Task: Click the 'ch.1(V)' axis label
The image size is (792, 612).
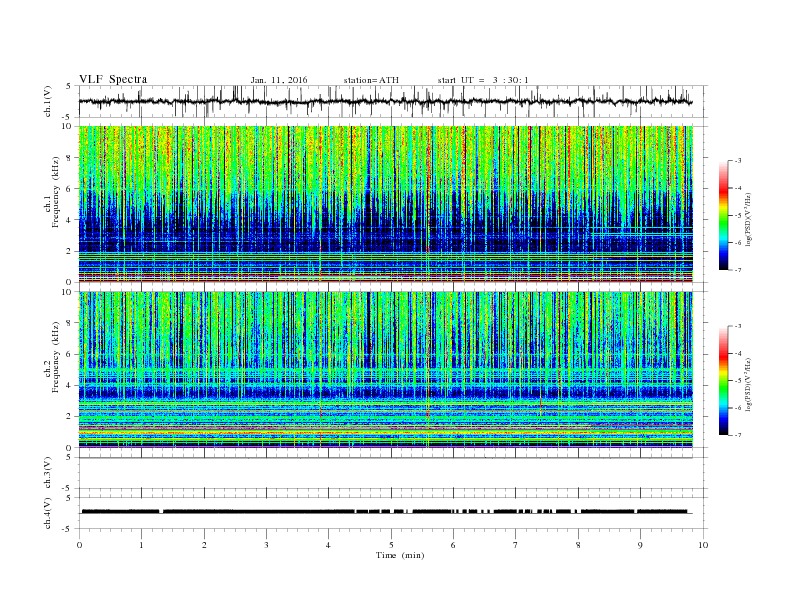Action: [48, 101]
